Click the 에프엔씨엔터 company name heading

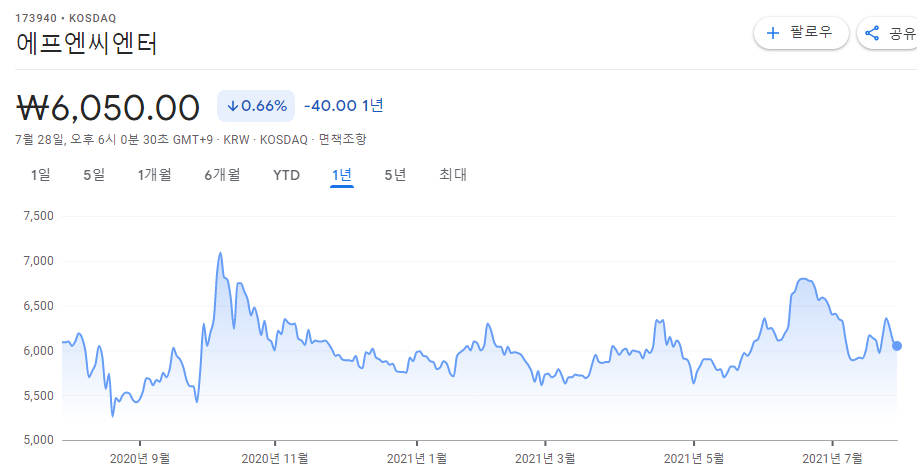click(x=87, y=43)
